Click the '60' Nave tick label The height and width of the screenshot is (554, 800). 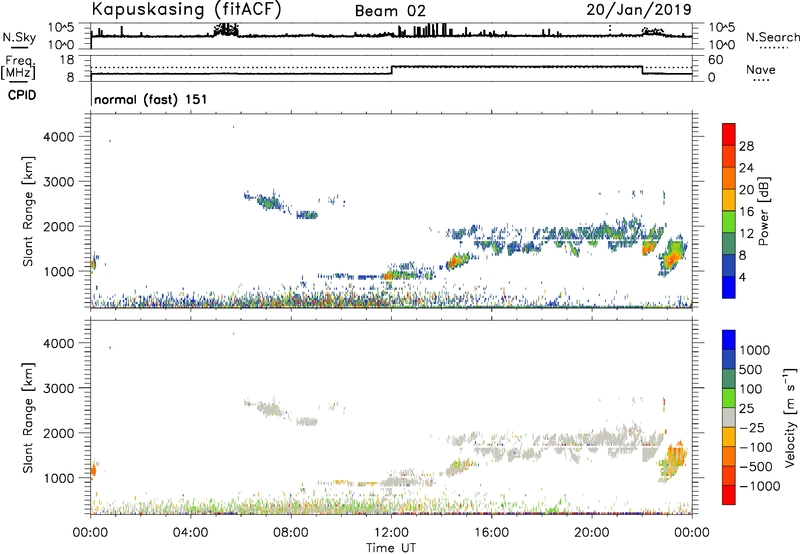715,60
